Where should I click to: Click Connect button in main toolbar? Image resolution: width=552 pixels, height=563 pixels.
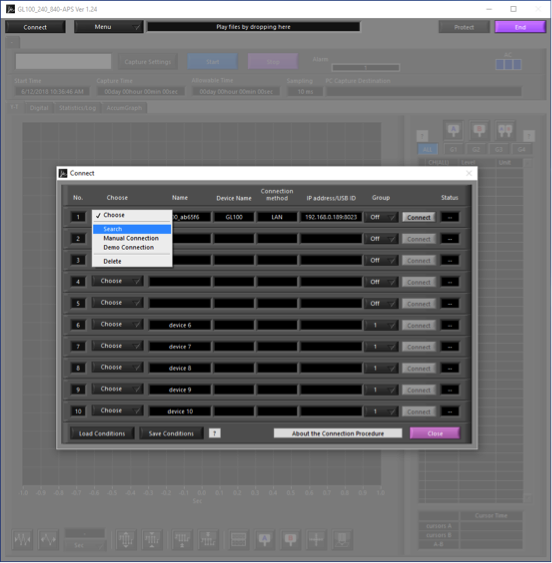[x=35, y=27]
